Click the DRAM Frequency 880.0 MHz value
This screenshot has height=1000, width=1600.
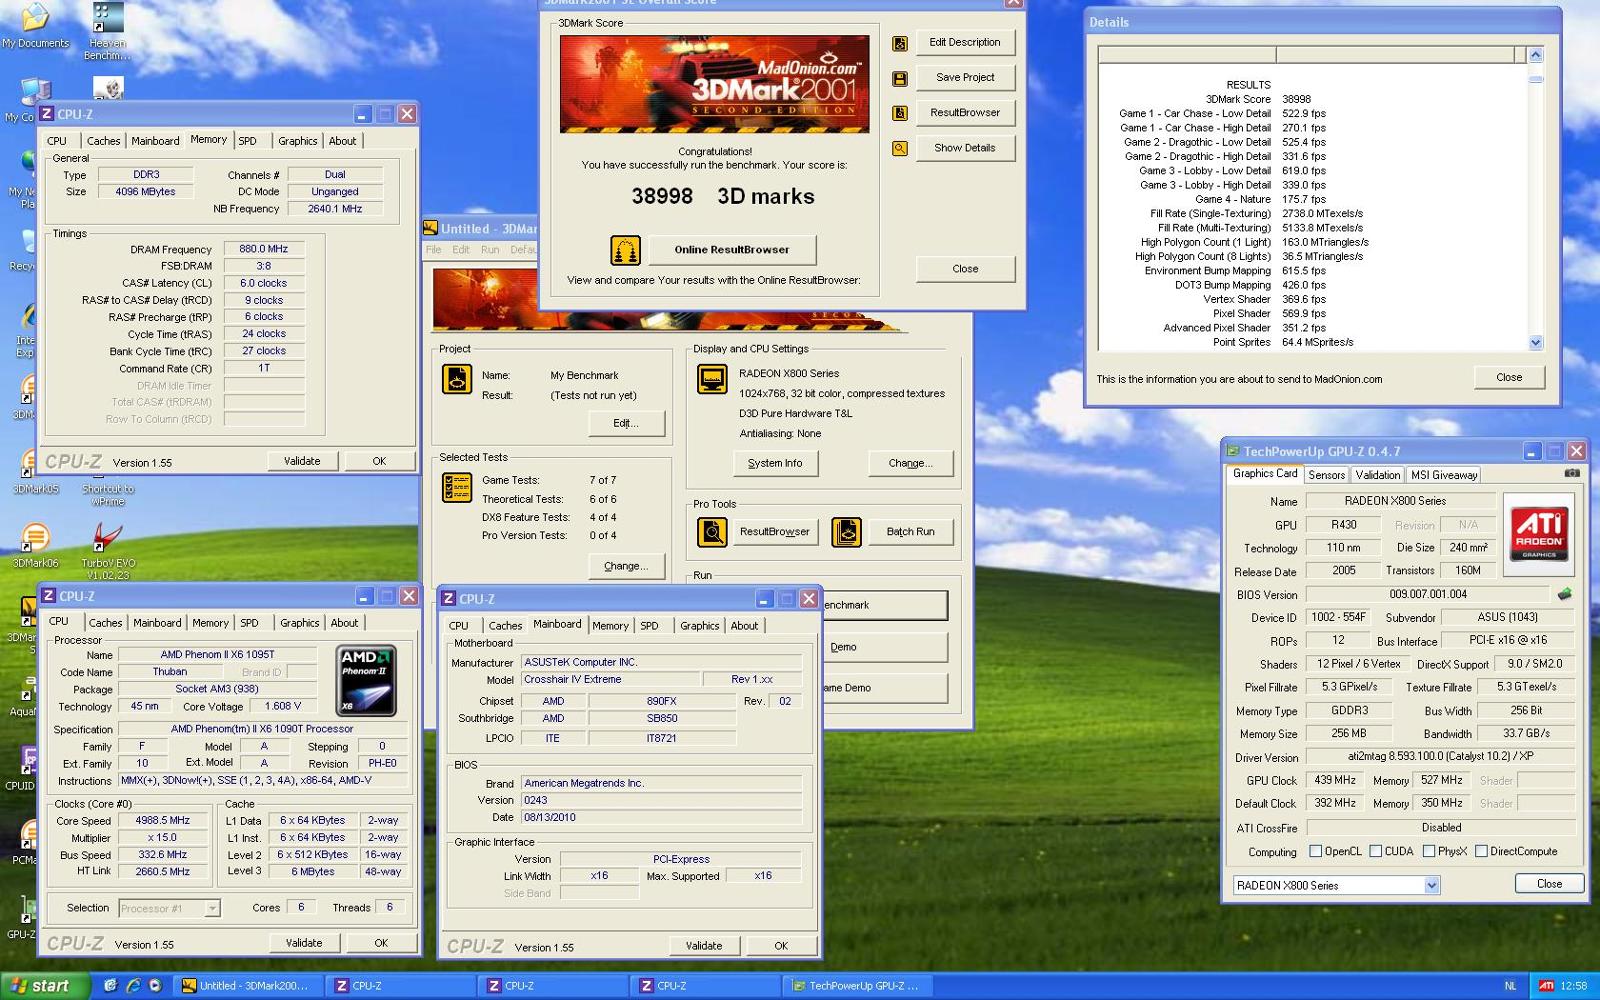264,249
